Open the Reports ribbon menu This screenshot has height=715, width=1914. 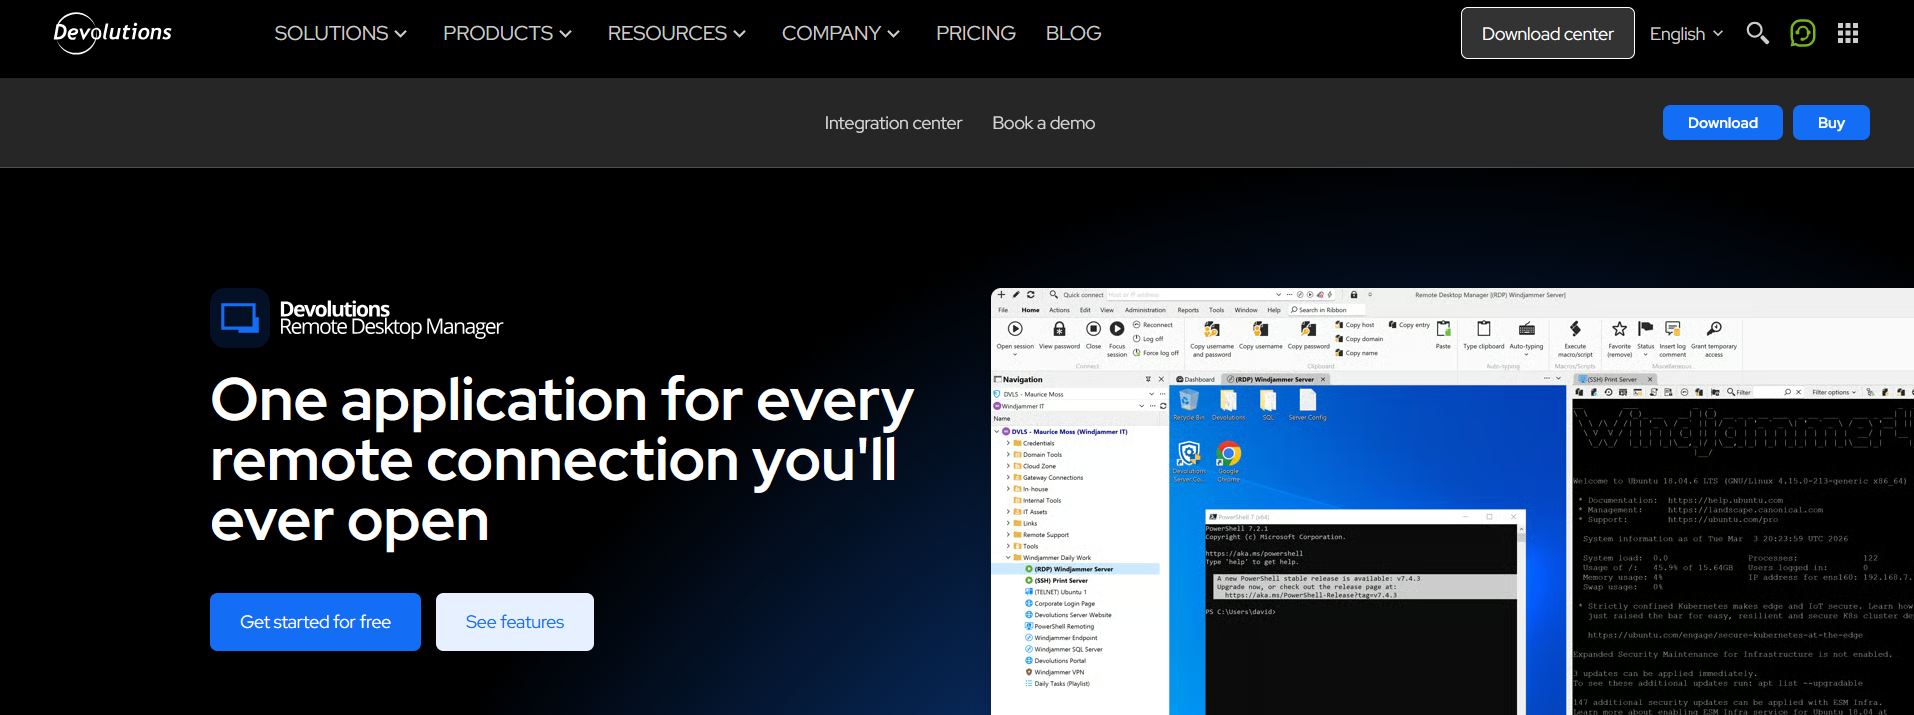[1188, 310]
